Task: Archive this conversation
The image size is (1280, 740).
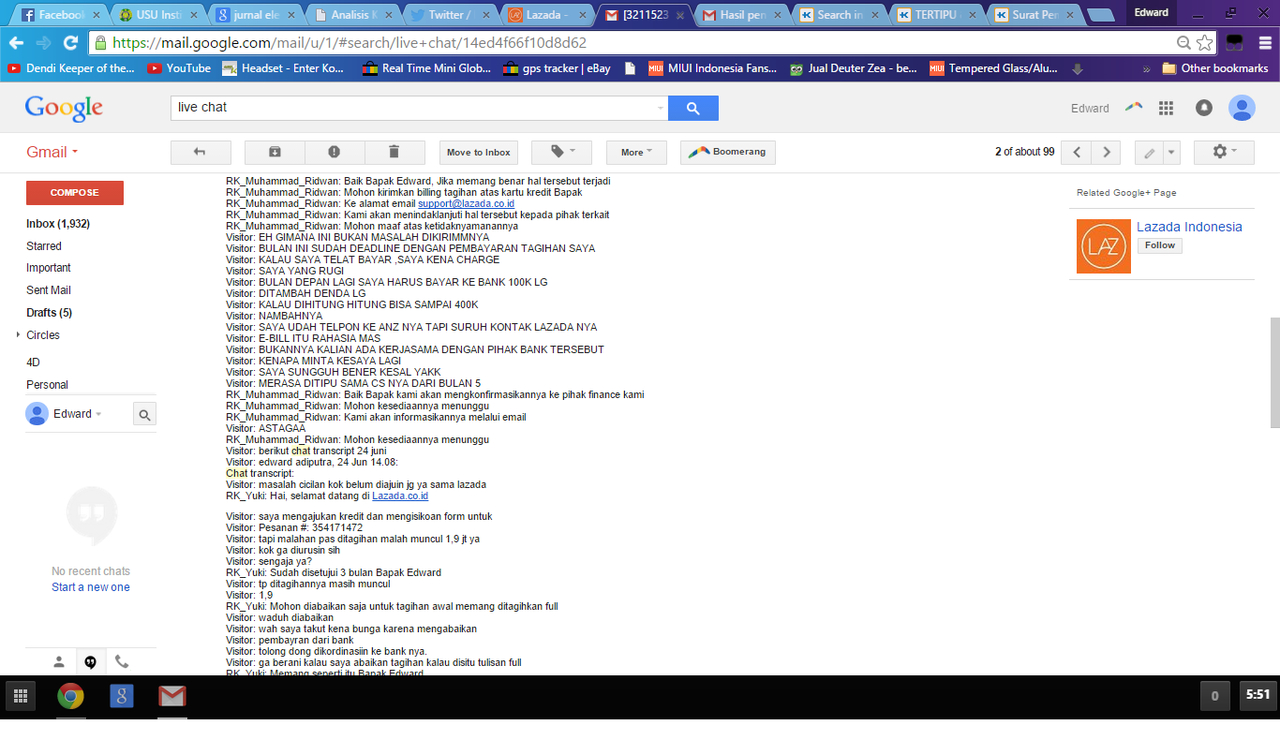Action: click(x=275, y=152)
